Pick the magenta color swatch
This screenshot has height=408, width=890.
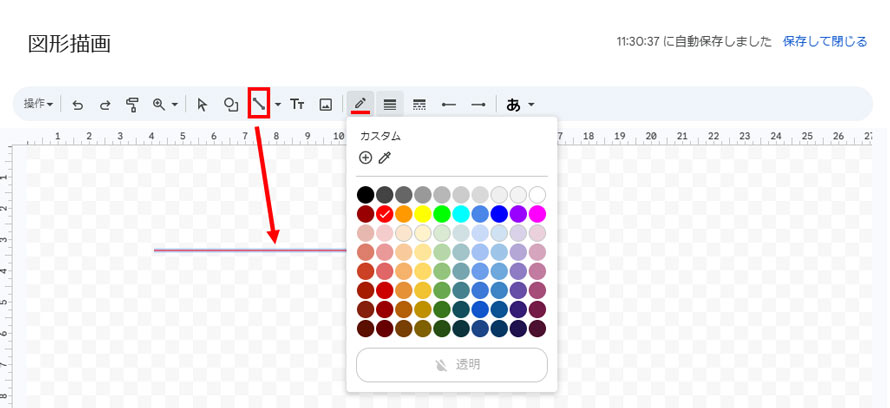point(537,214)
